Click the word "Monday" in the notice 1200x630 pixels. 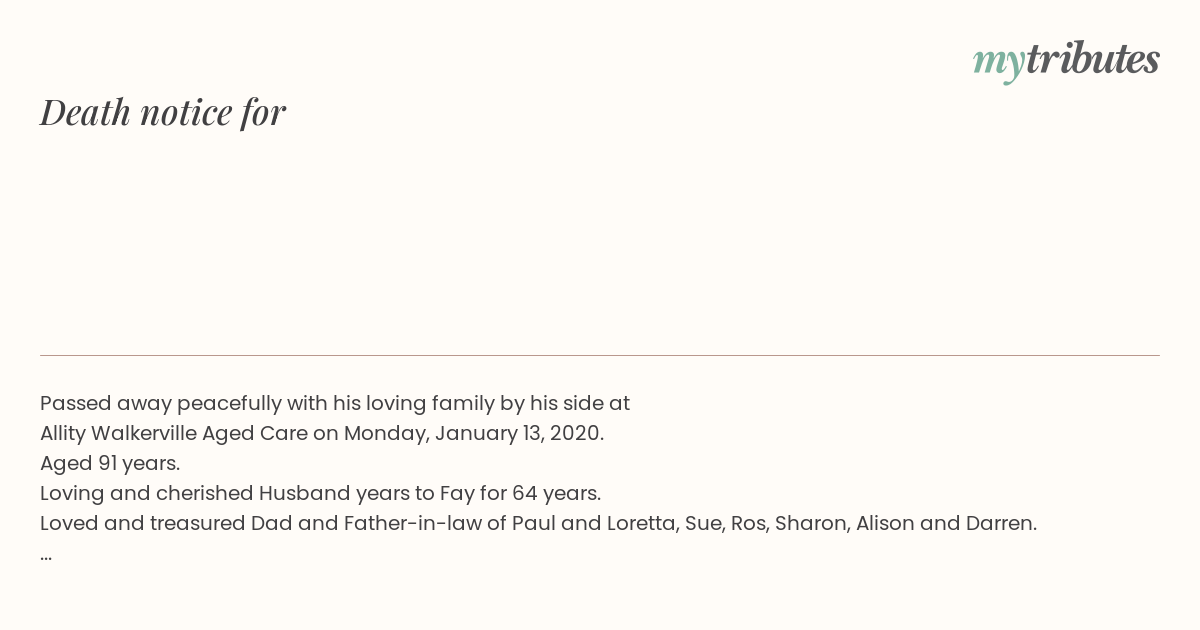click(386, 434)
